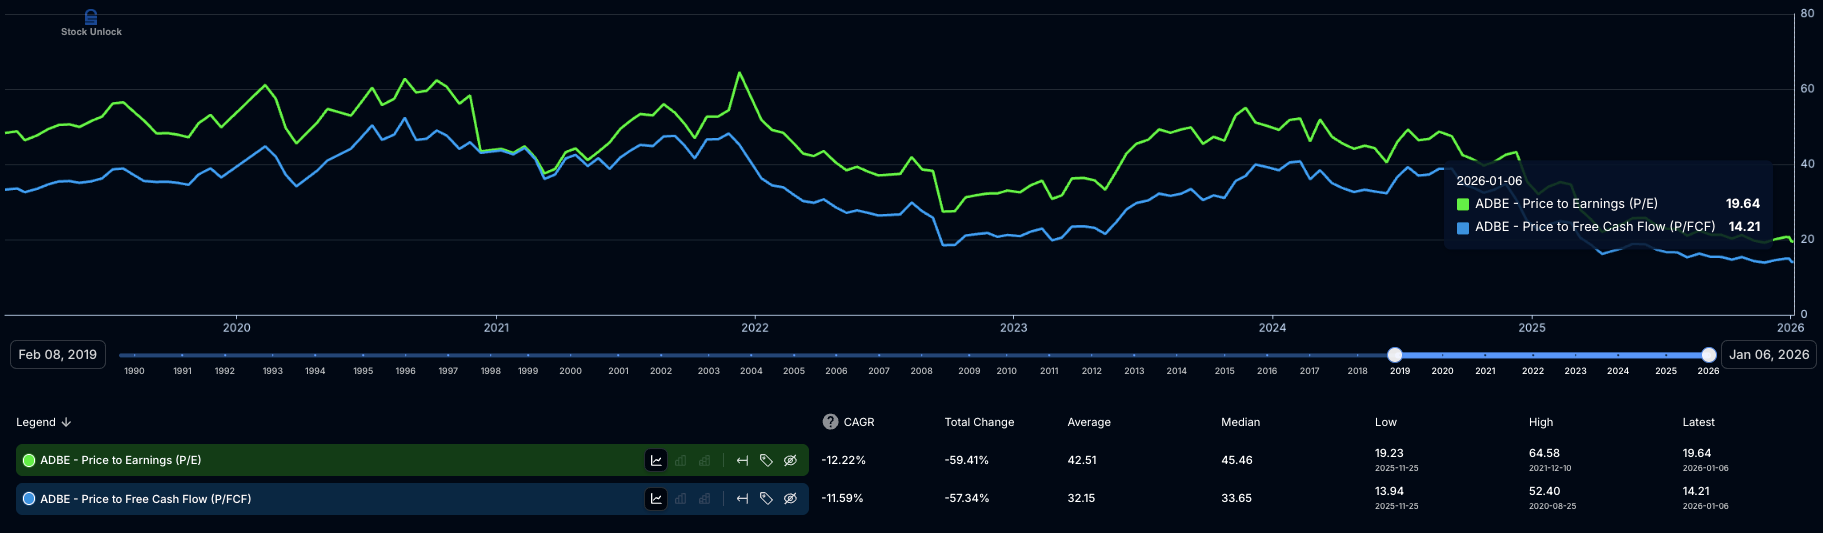Click the Average value 32.15
Viewport: 1823px width, 533px height.
(x=1081, y=498)
